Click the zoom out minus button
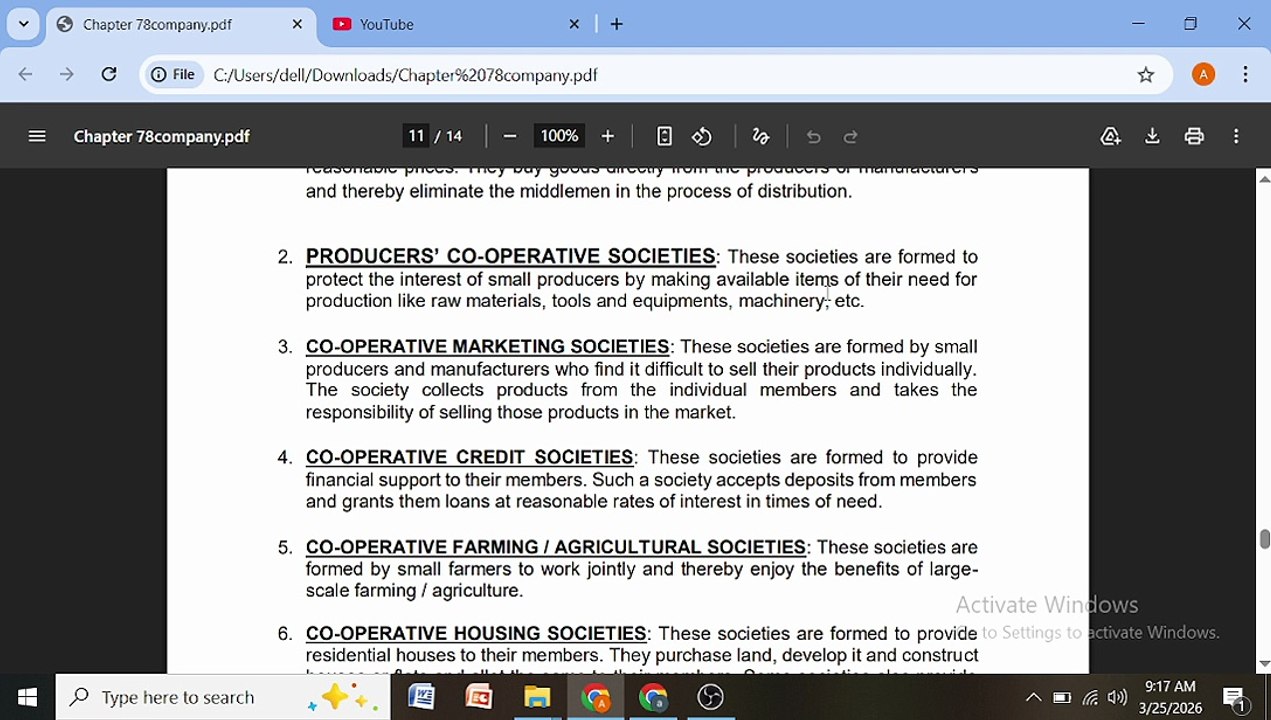Screen dimensions: 1271x720 click(x=510, y=136)
